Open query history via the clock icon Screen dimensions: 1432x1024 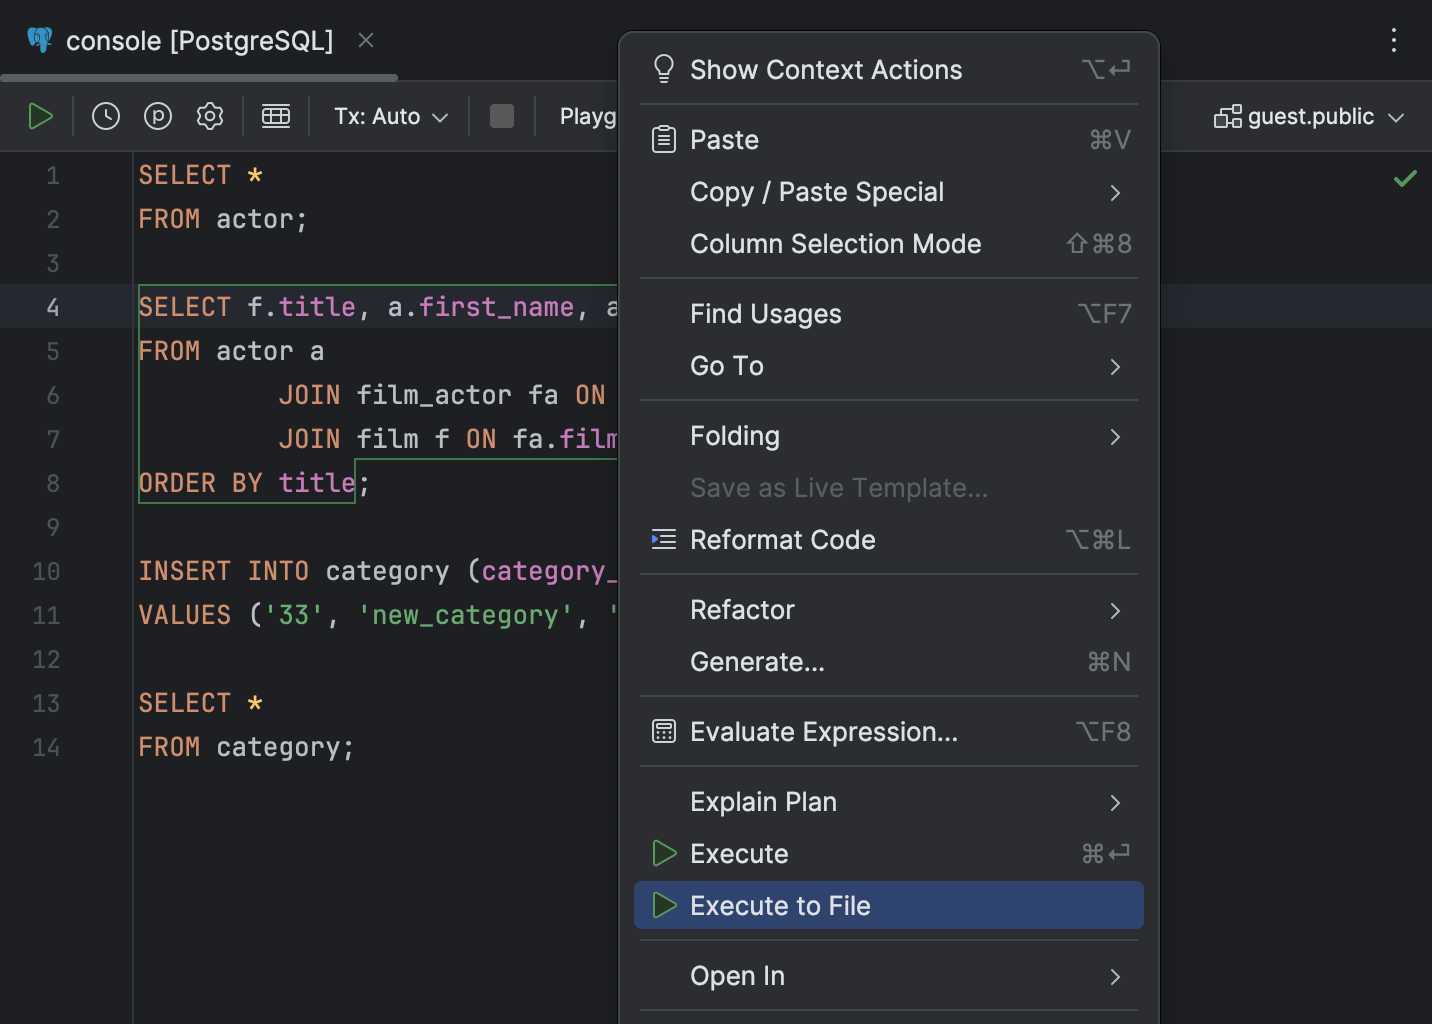pyautogui.click(x=105, y=116)
